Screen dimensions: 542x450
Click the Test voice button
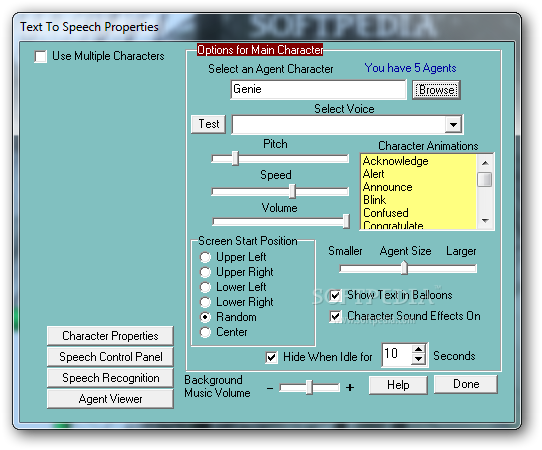[208, 124]
